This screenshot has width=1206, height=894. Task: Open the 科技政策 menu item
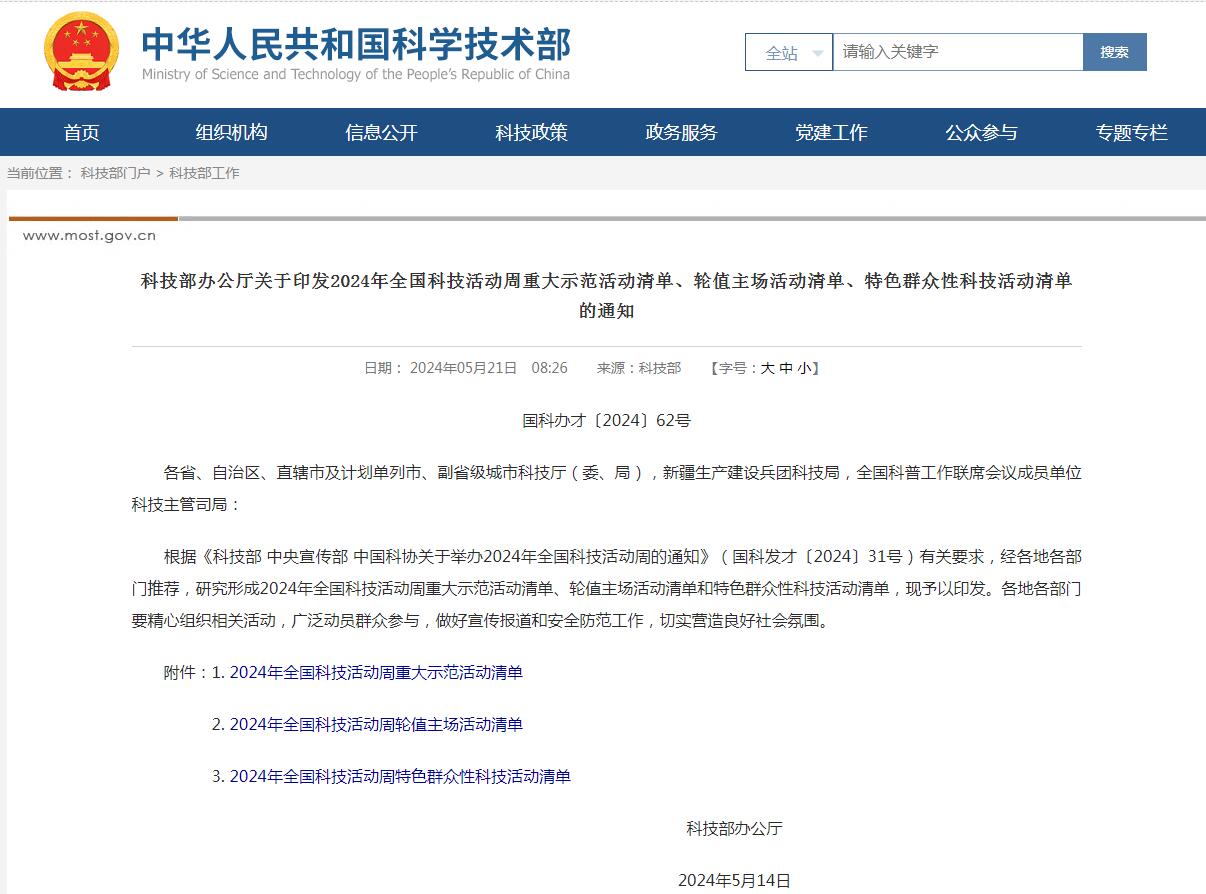click(x=531, y=133)
